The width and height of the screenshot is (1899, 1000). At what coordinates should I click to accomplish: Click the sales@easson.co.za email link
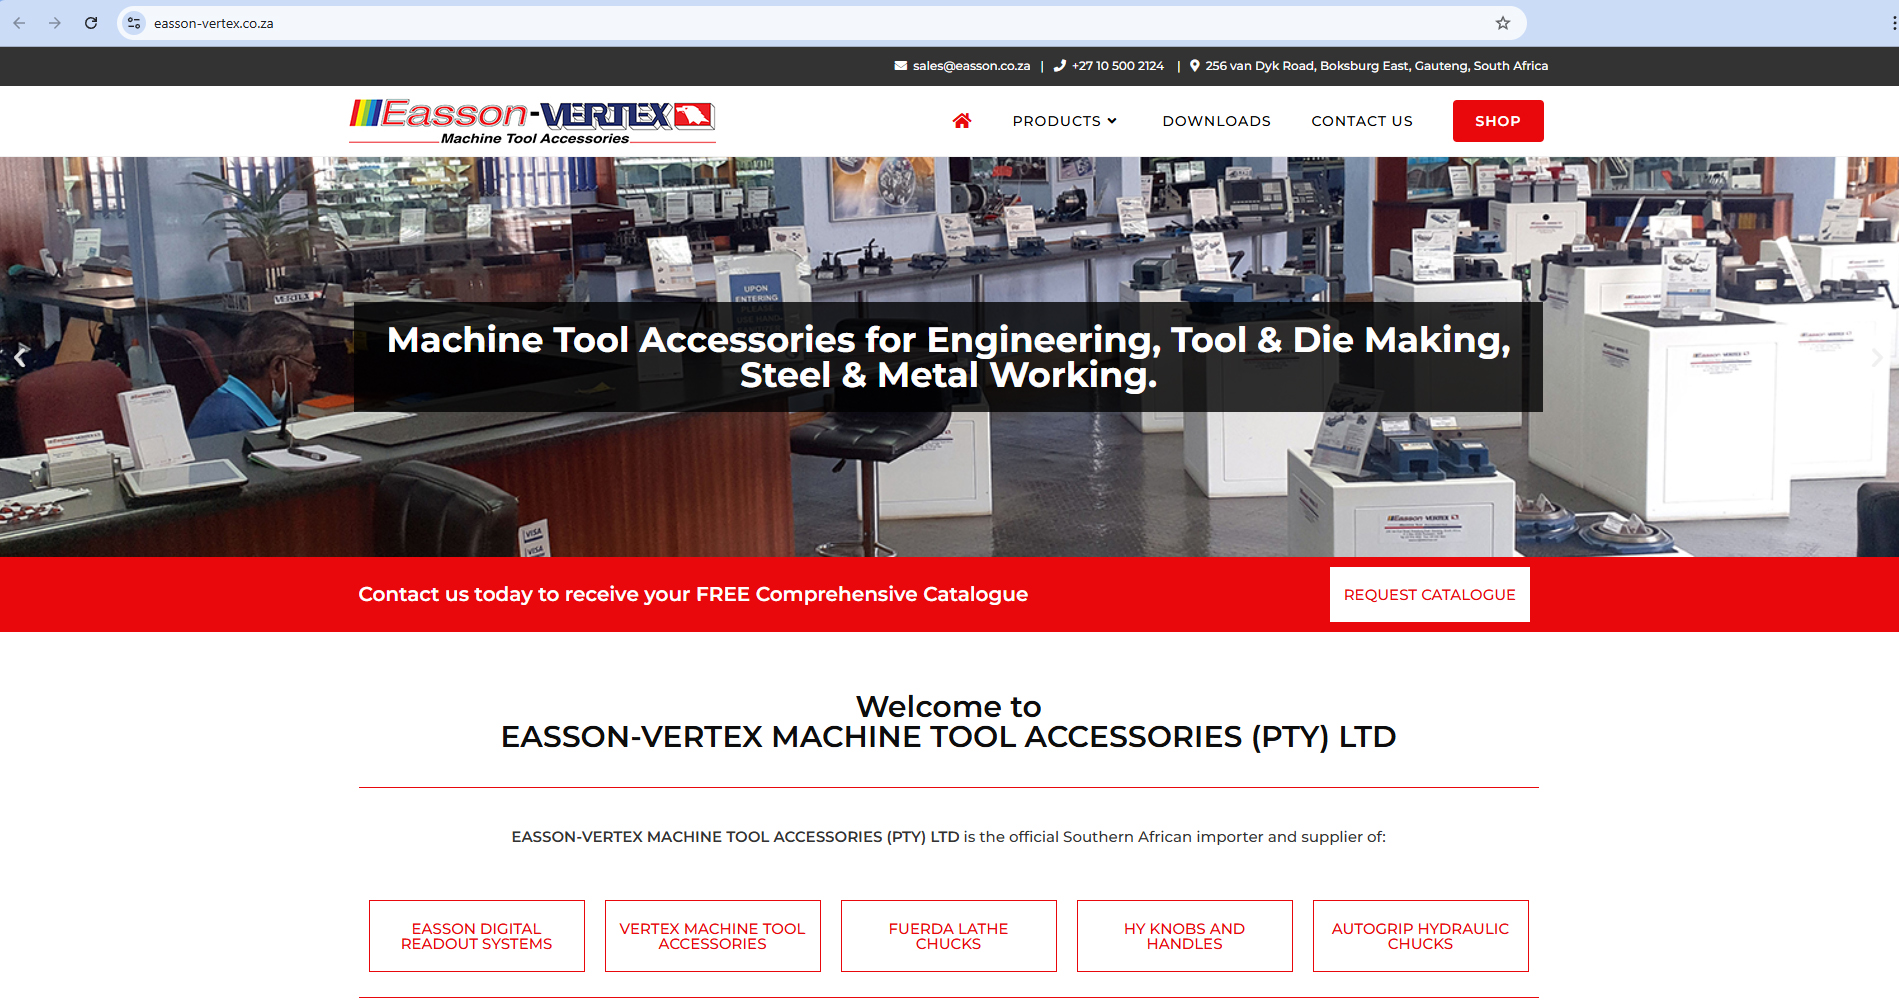[970, 66]
